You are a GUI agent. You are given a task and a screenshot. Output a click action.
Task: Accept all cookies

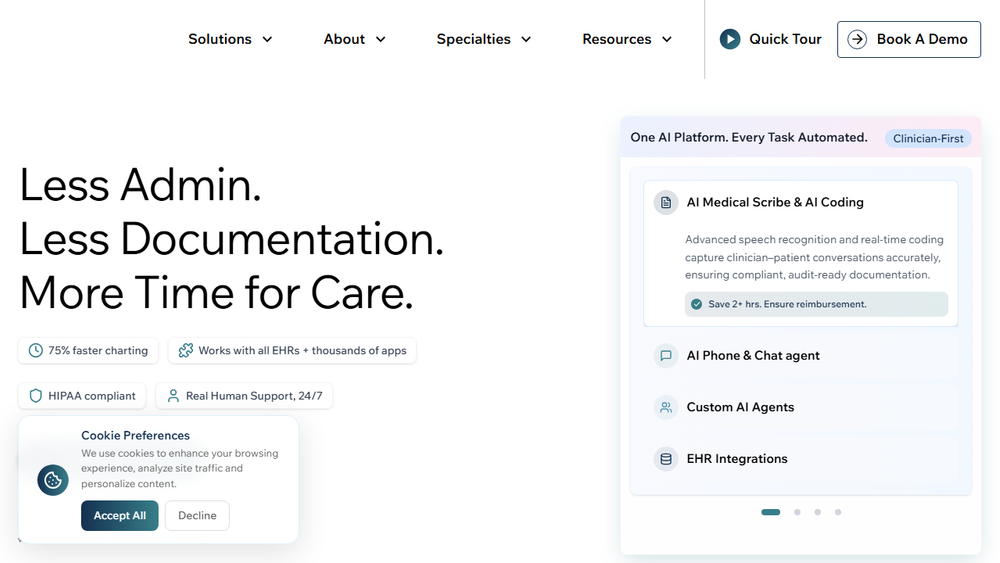120,516
